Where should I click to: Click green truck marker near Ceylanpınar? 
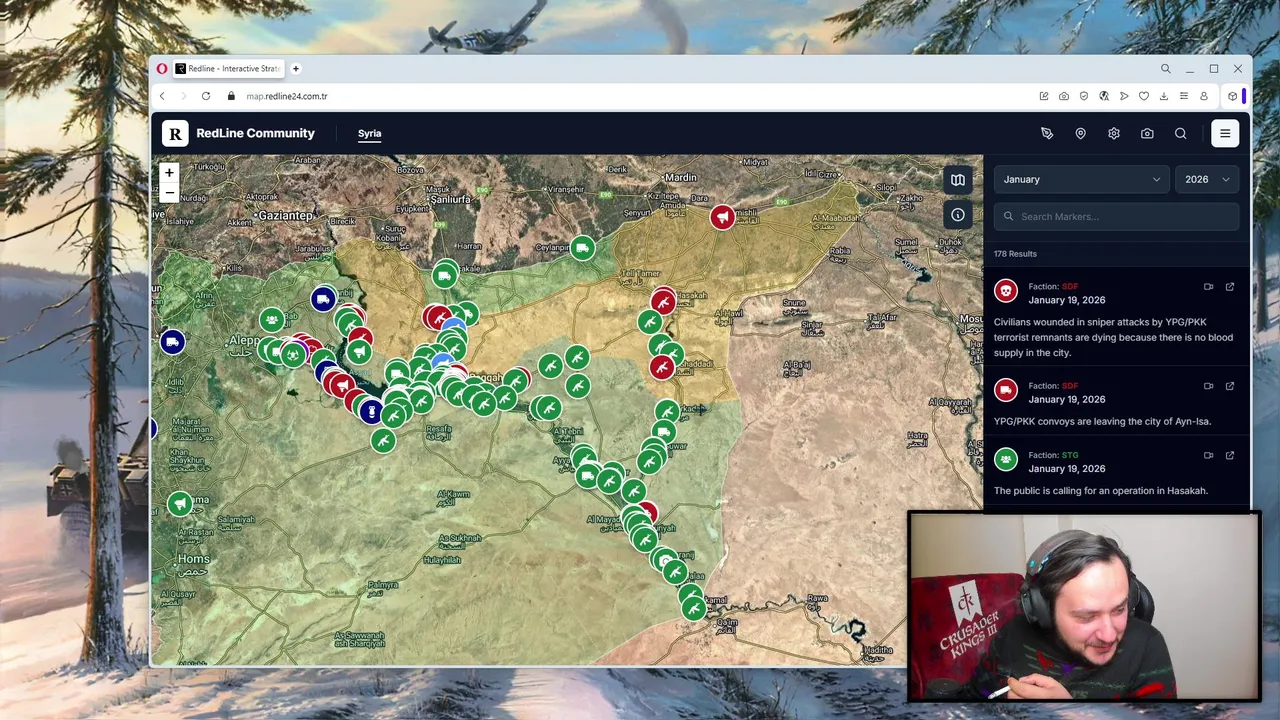[x=583, y=248]
